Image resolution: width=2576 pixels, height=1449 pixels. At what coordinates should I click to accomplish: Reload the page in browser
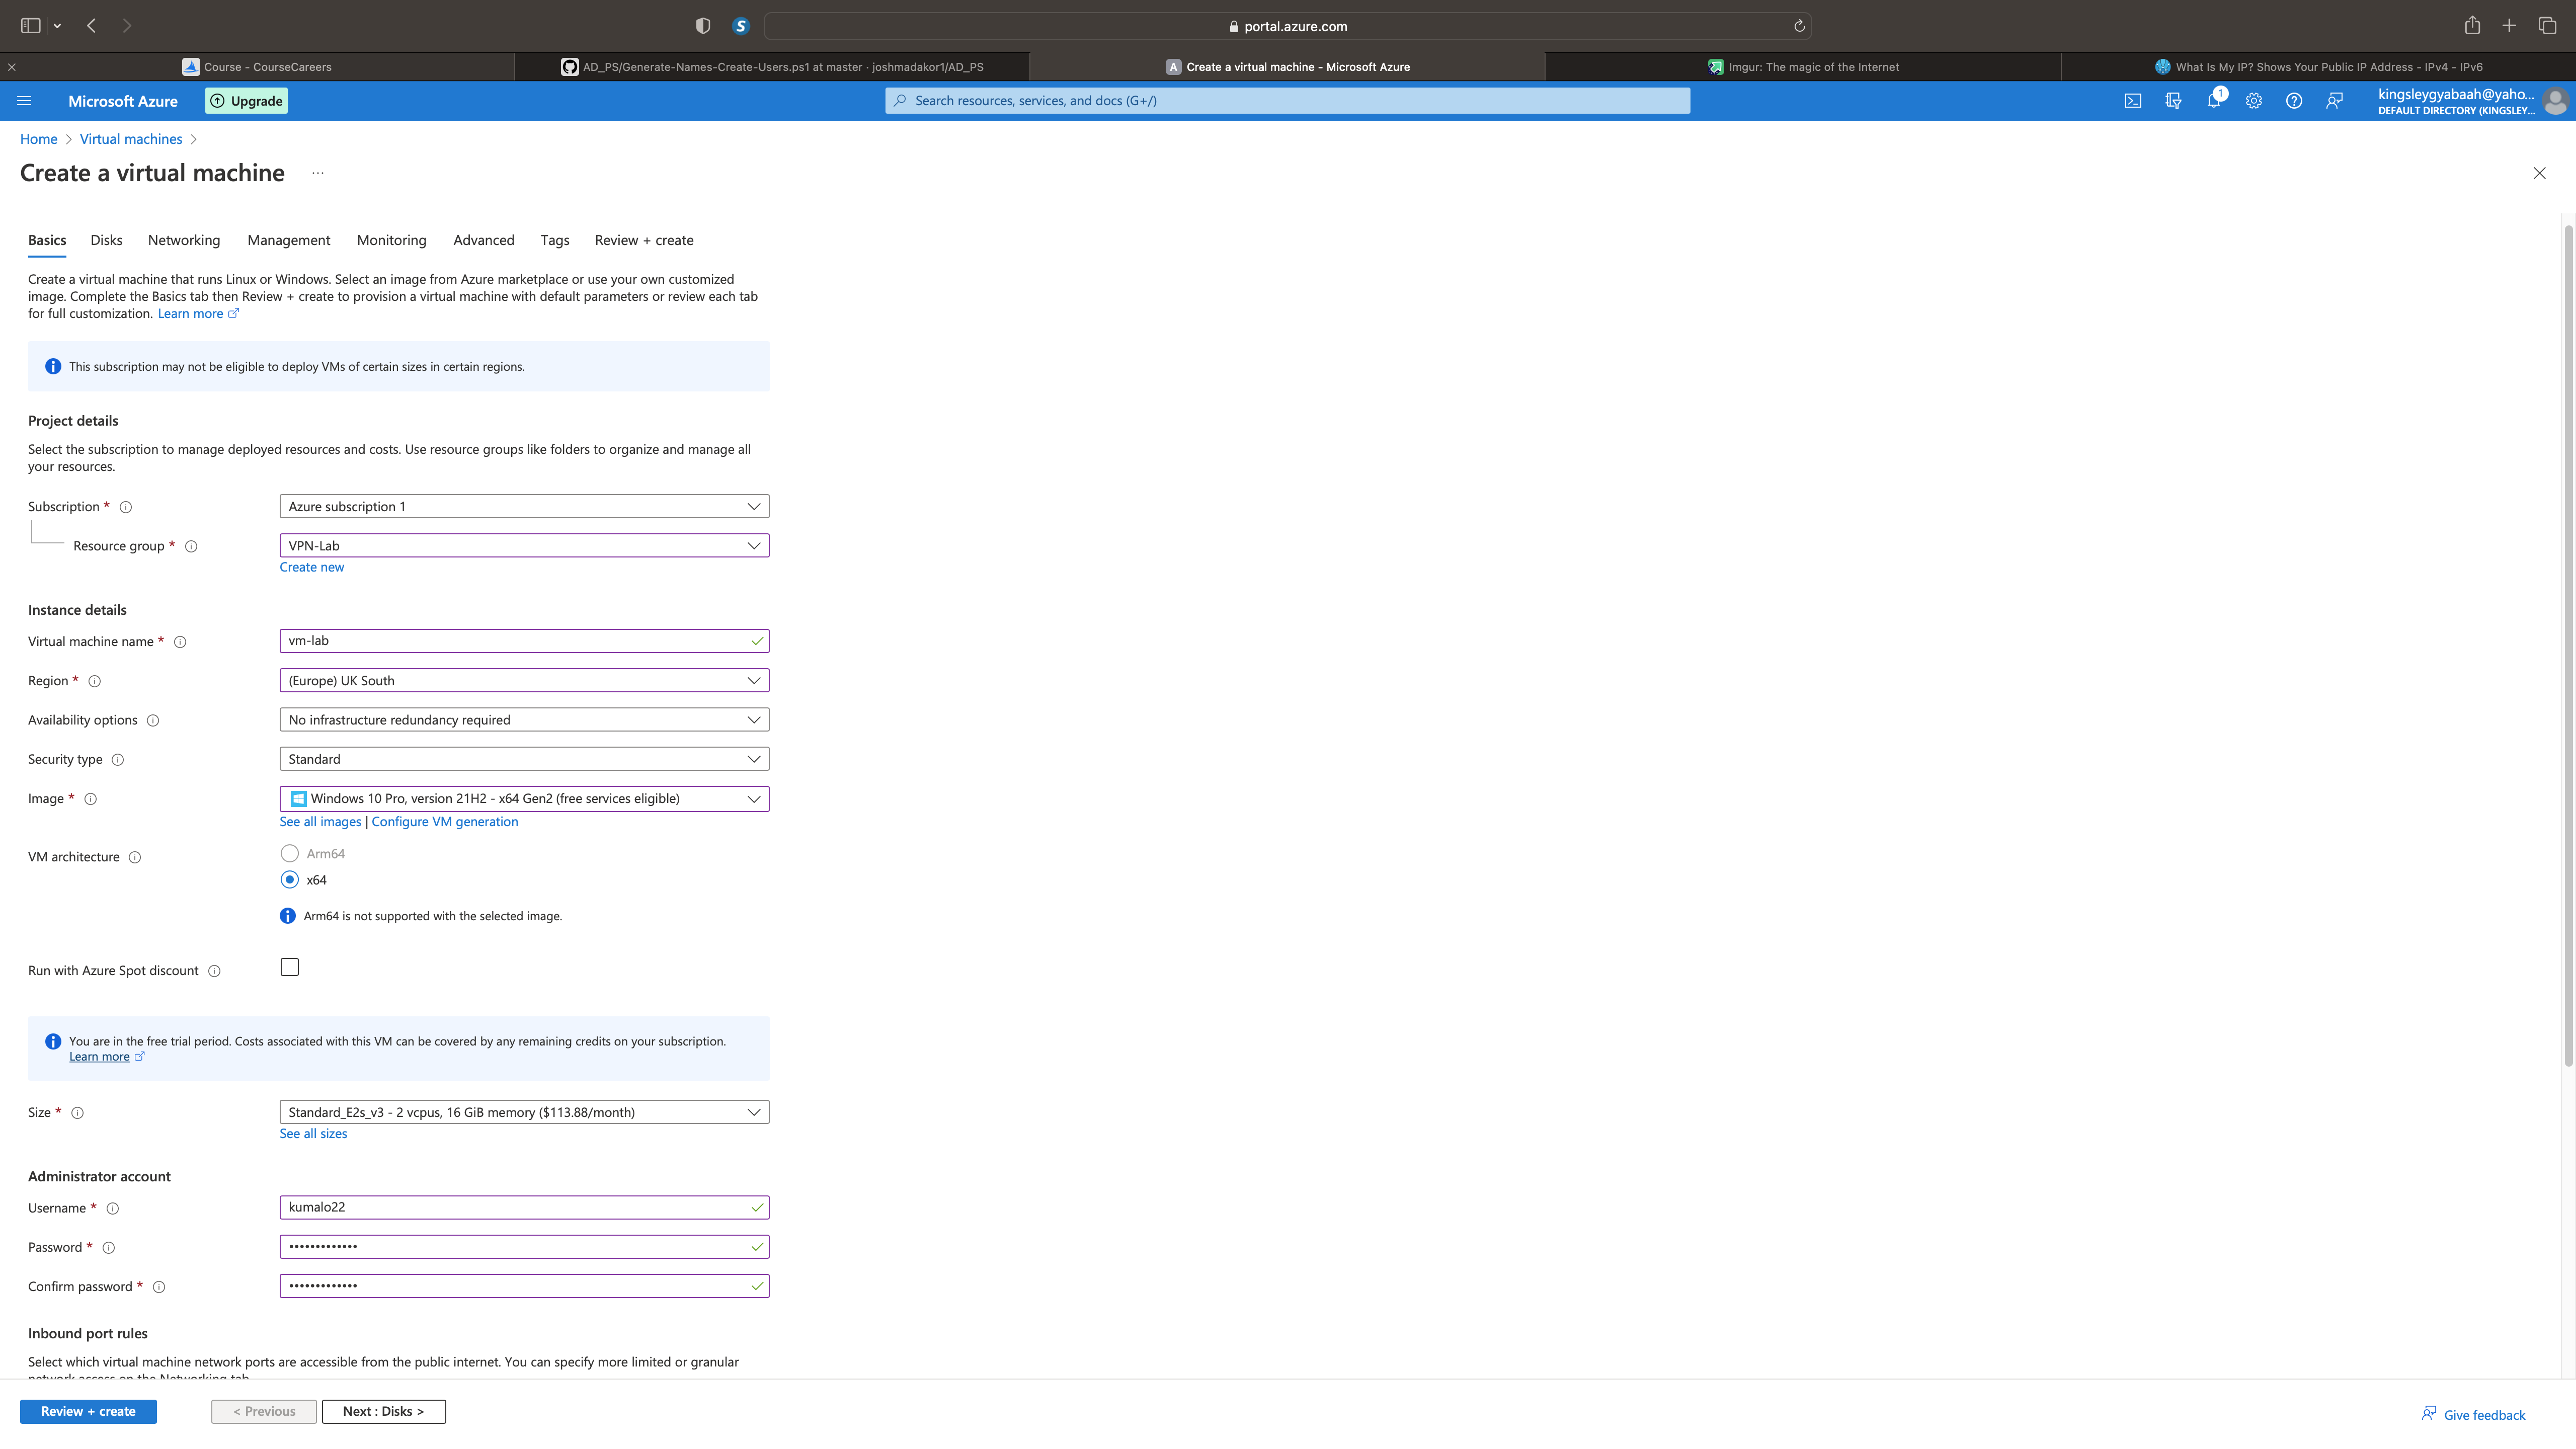point(1799,26)
